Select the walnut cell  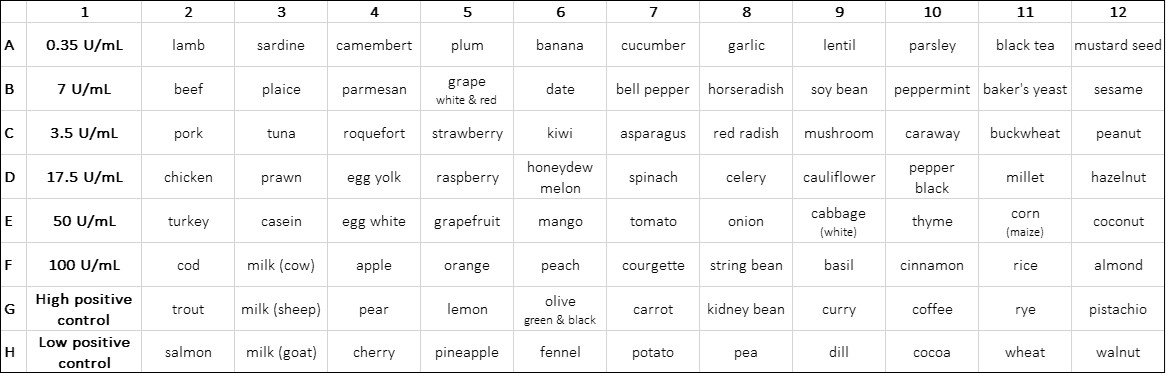[x=1118, y=352]
